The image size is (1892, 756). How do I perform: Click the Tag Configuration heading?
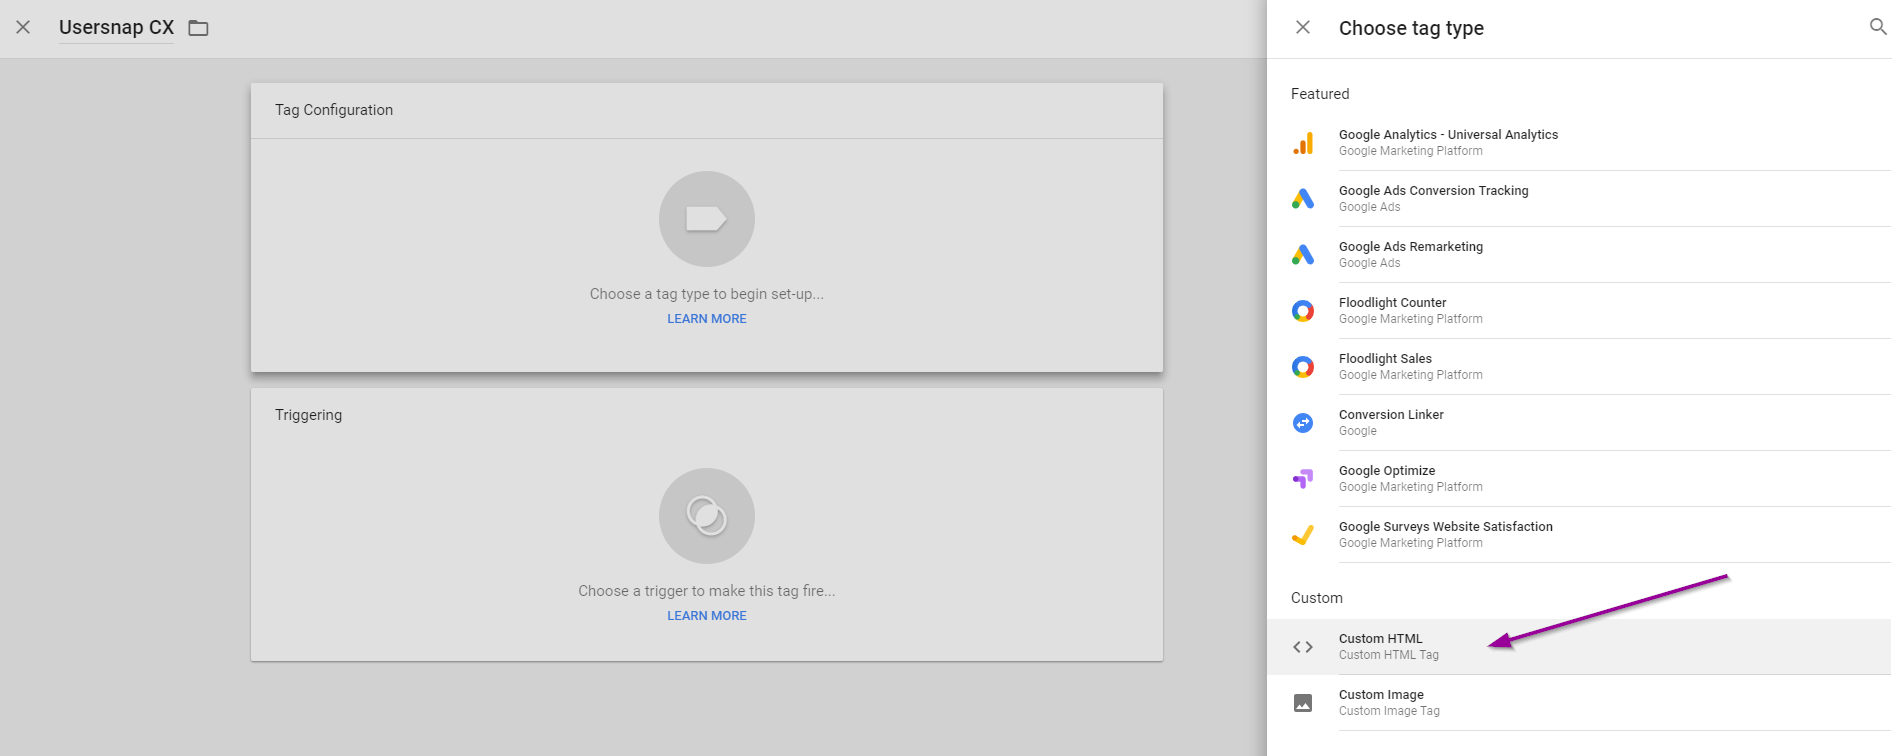[334, 110]
